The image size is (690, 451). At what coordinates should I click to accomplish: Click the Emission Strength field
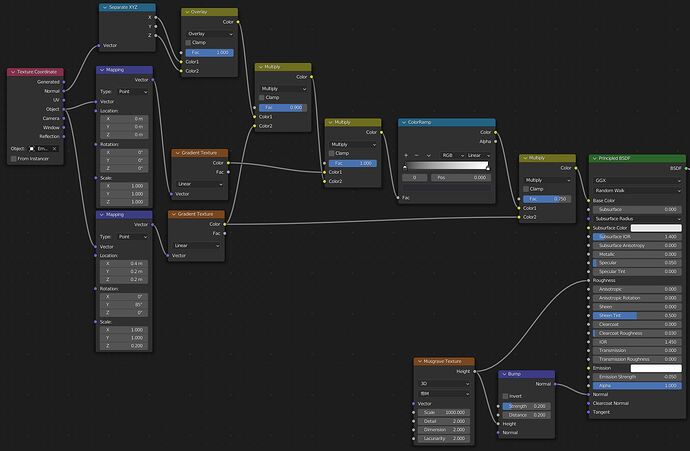coord(637,377)
